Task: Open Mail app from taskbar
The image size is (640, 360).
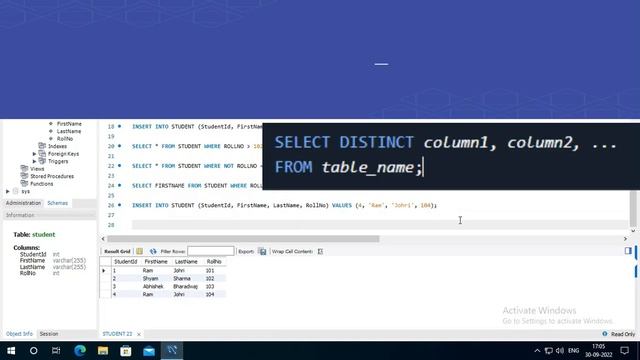Action: point(149,351)
